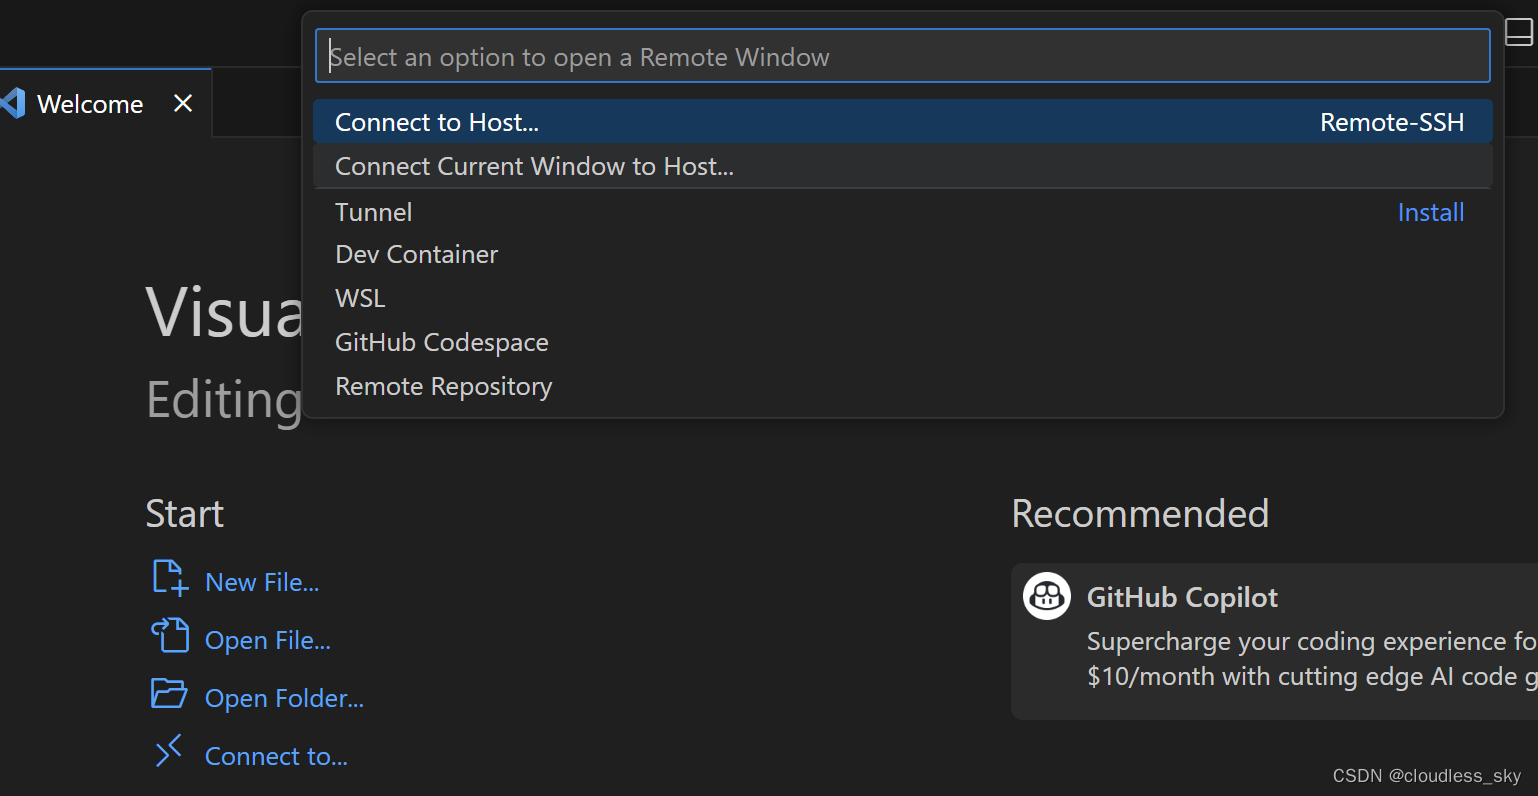Select the Tunnel remote option
This screenshot has height=796, width=1538.
[903, 212]
